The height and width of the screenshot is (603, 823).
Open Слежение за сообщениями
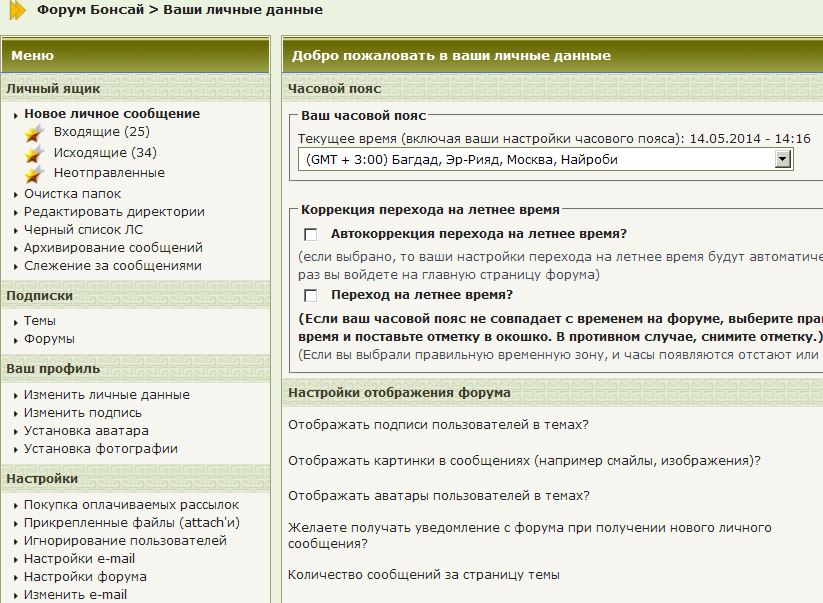click(x=113, y=266)
